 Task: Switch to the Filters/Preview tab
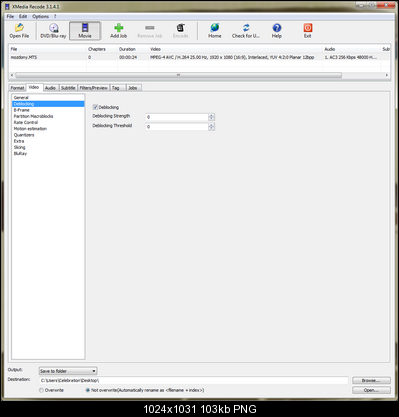pos(93,88)
